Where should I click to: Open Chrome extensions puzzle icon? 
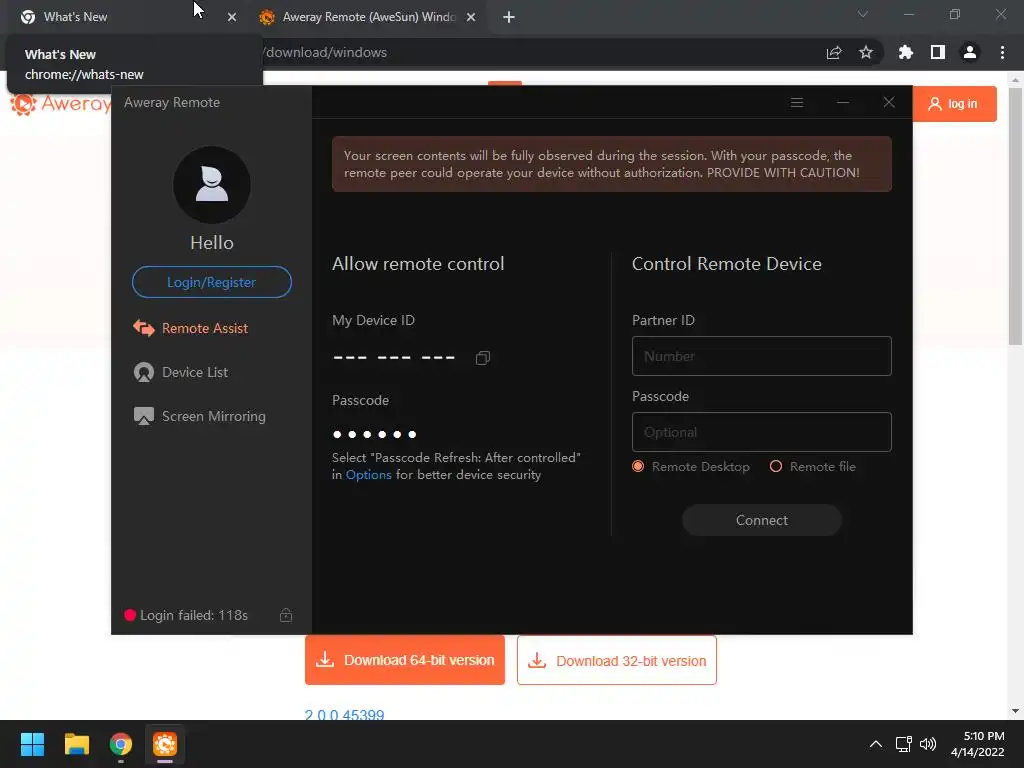[906, 52]
